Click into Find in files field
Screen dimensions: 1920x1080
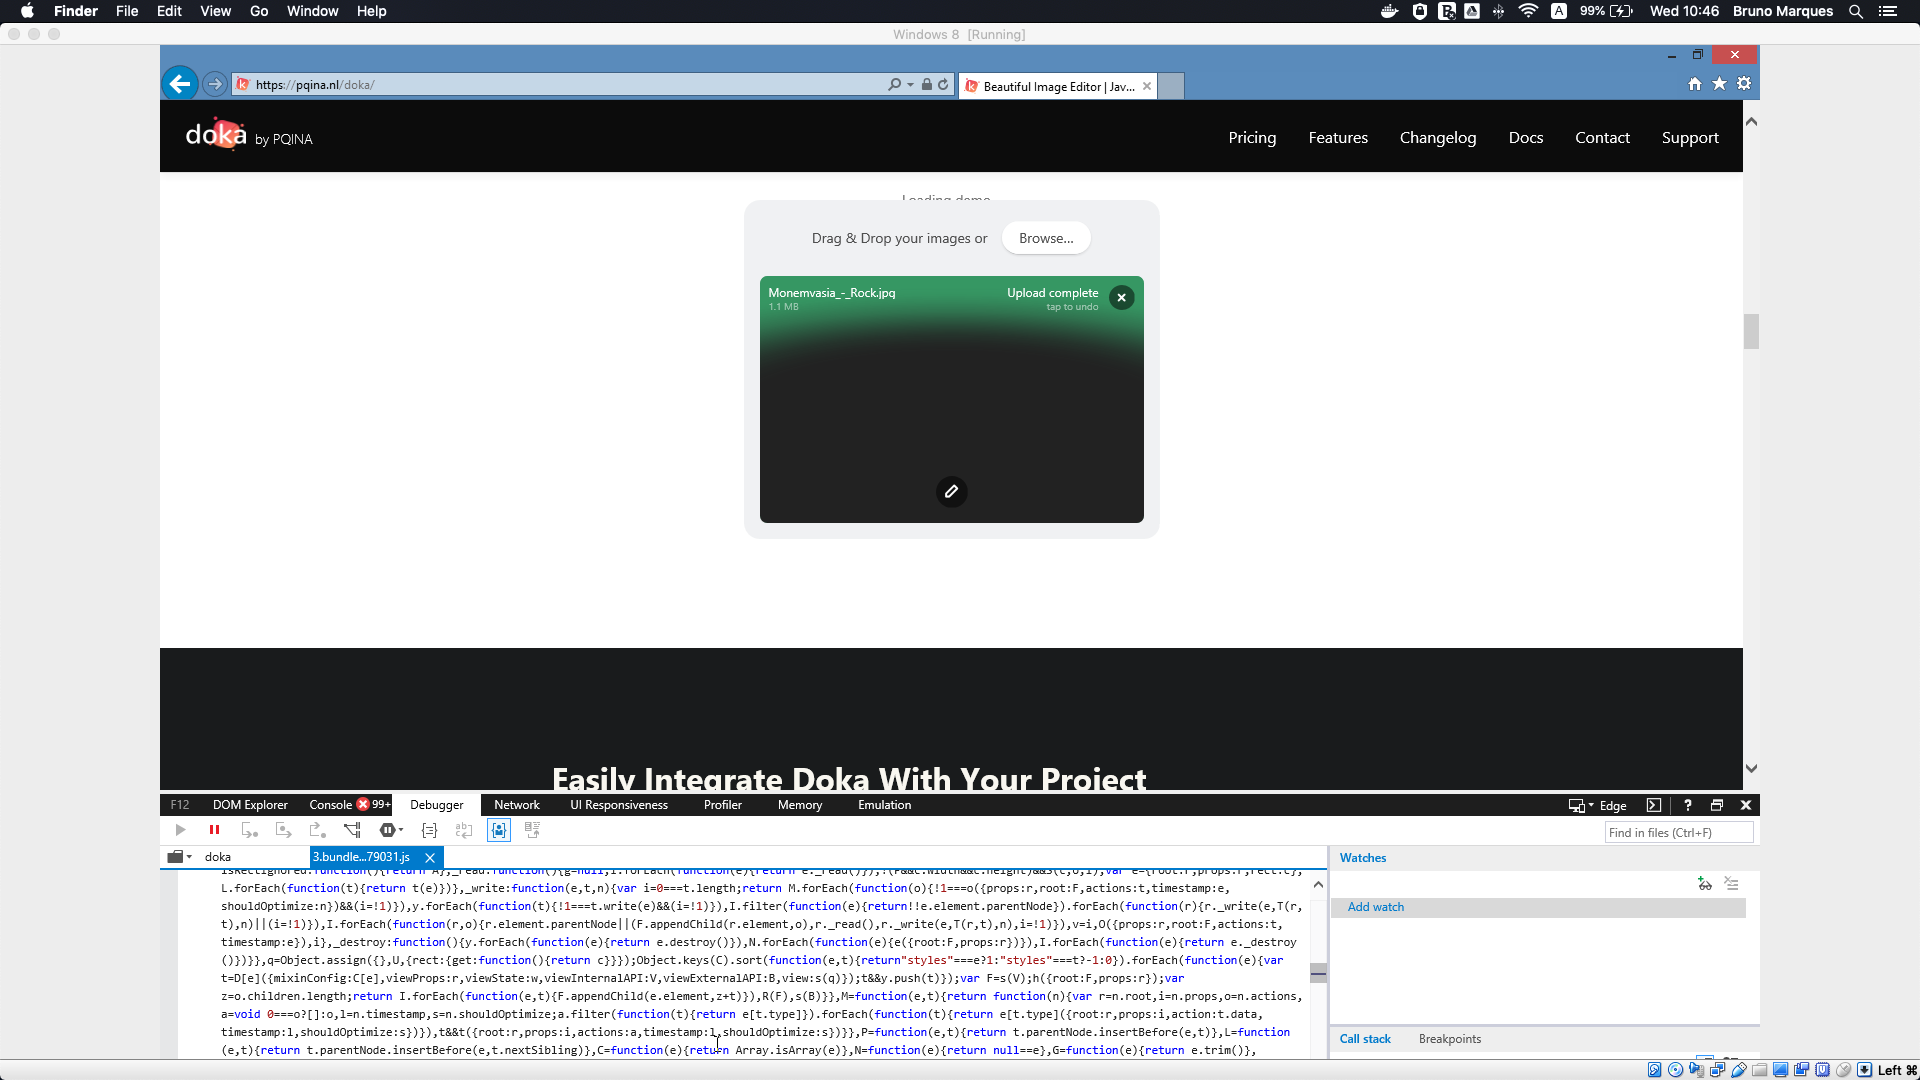pos(1679,832)
